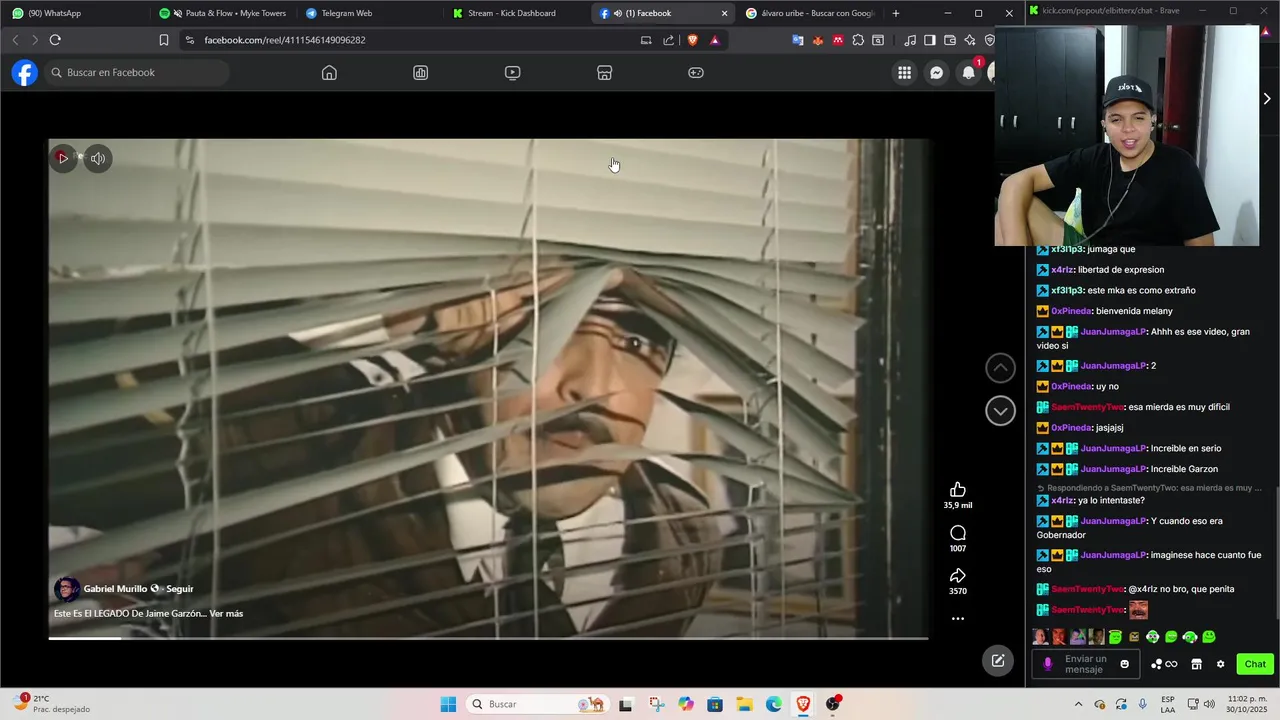Open the Kick chat shop icon
Screen dimensions: 1280x720
pos(1196,664)
